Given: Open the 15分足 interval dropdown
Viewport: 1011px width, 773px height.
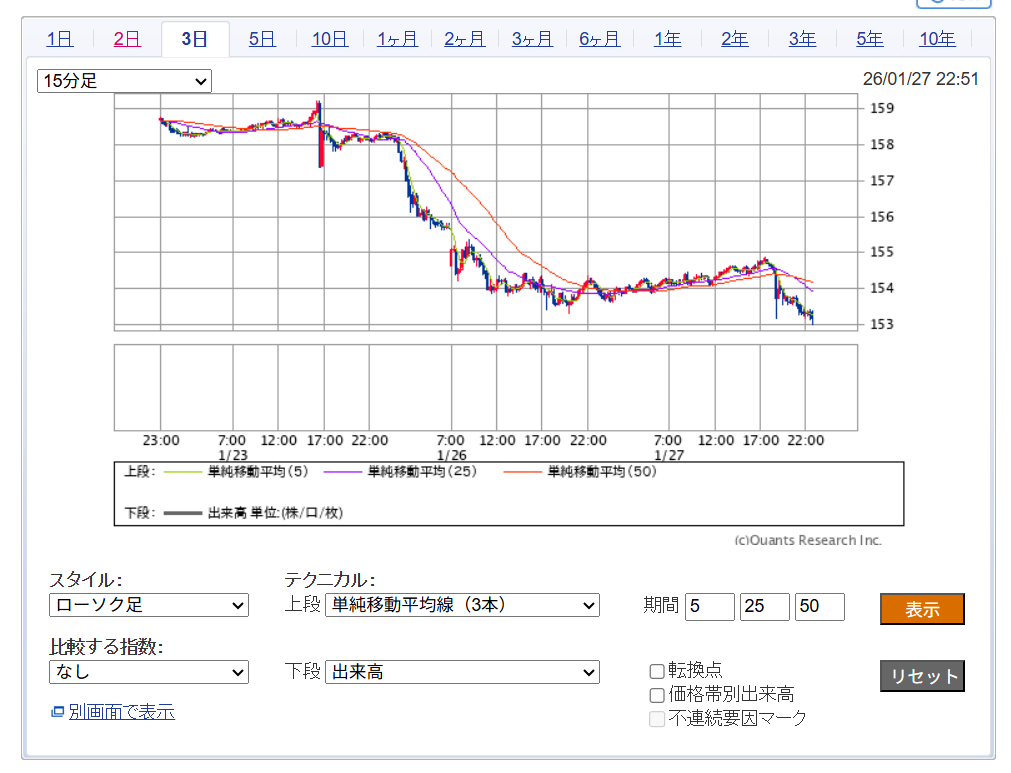Looking at the screenshot, I should pyautogui.click(x=124, y=81).
